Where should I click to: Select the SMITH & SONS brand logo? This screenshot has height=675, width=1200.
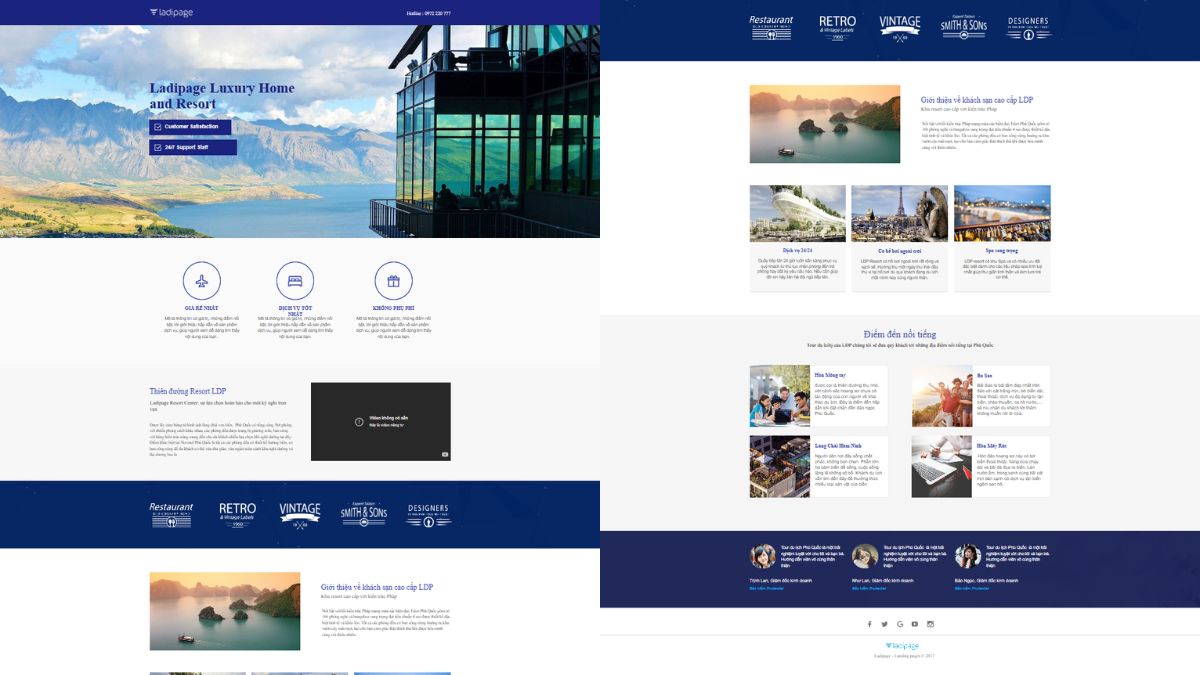point(963,27)
